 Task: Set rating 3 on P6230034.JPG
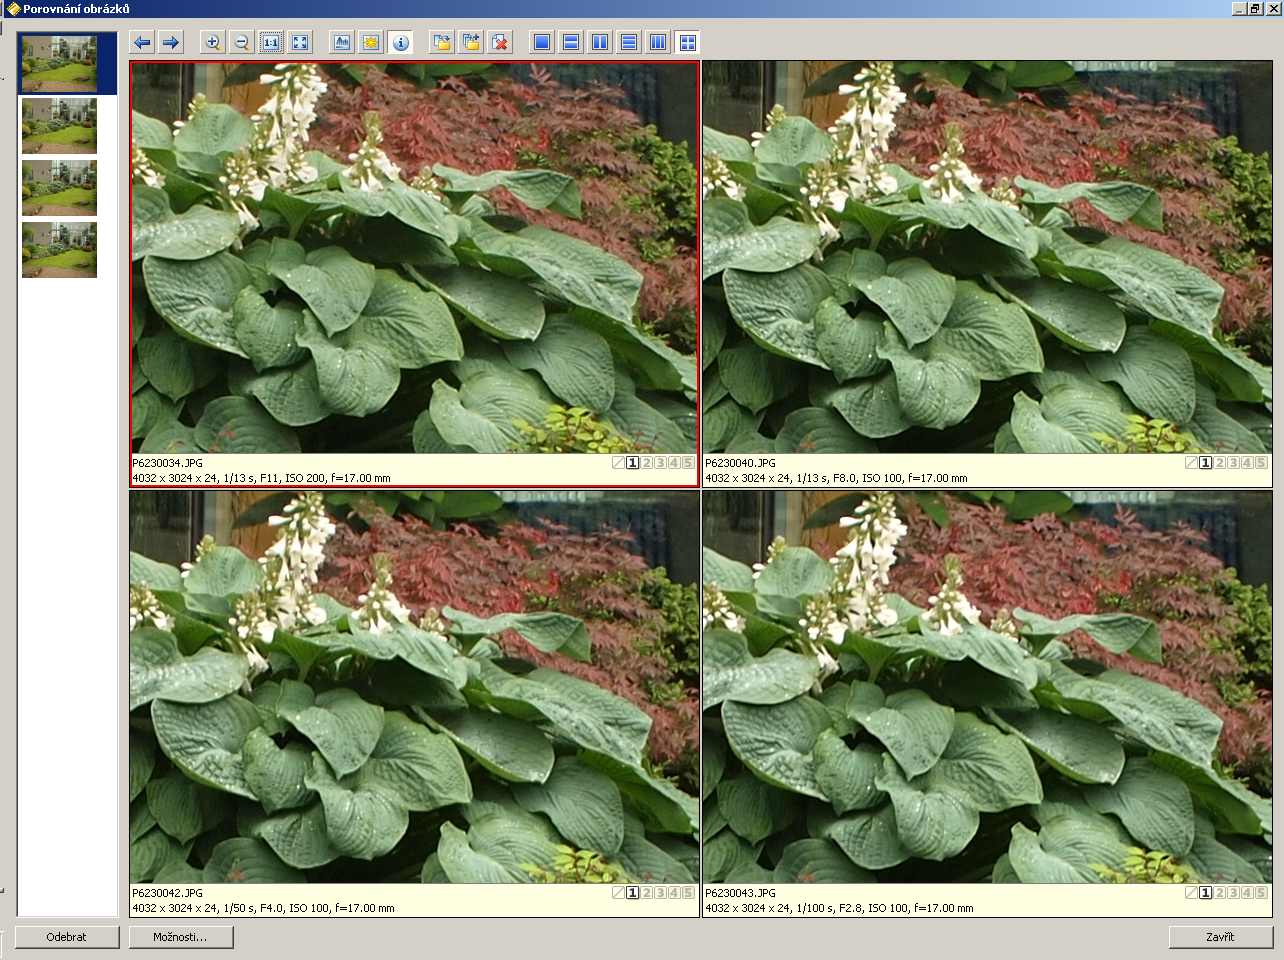[x=660, y=463]
